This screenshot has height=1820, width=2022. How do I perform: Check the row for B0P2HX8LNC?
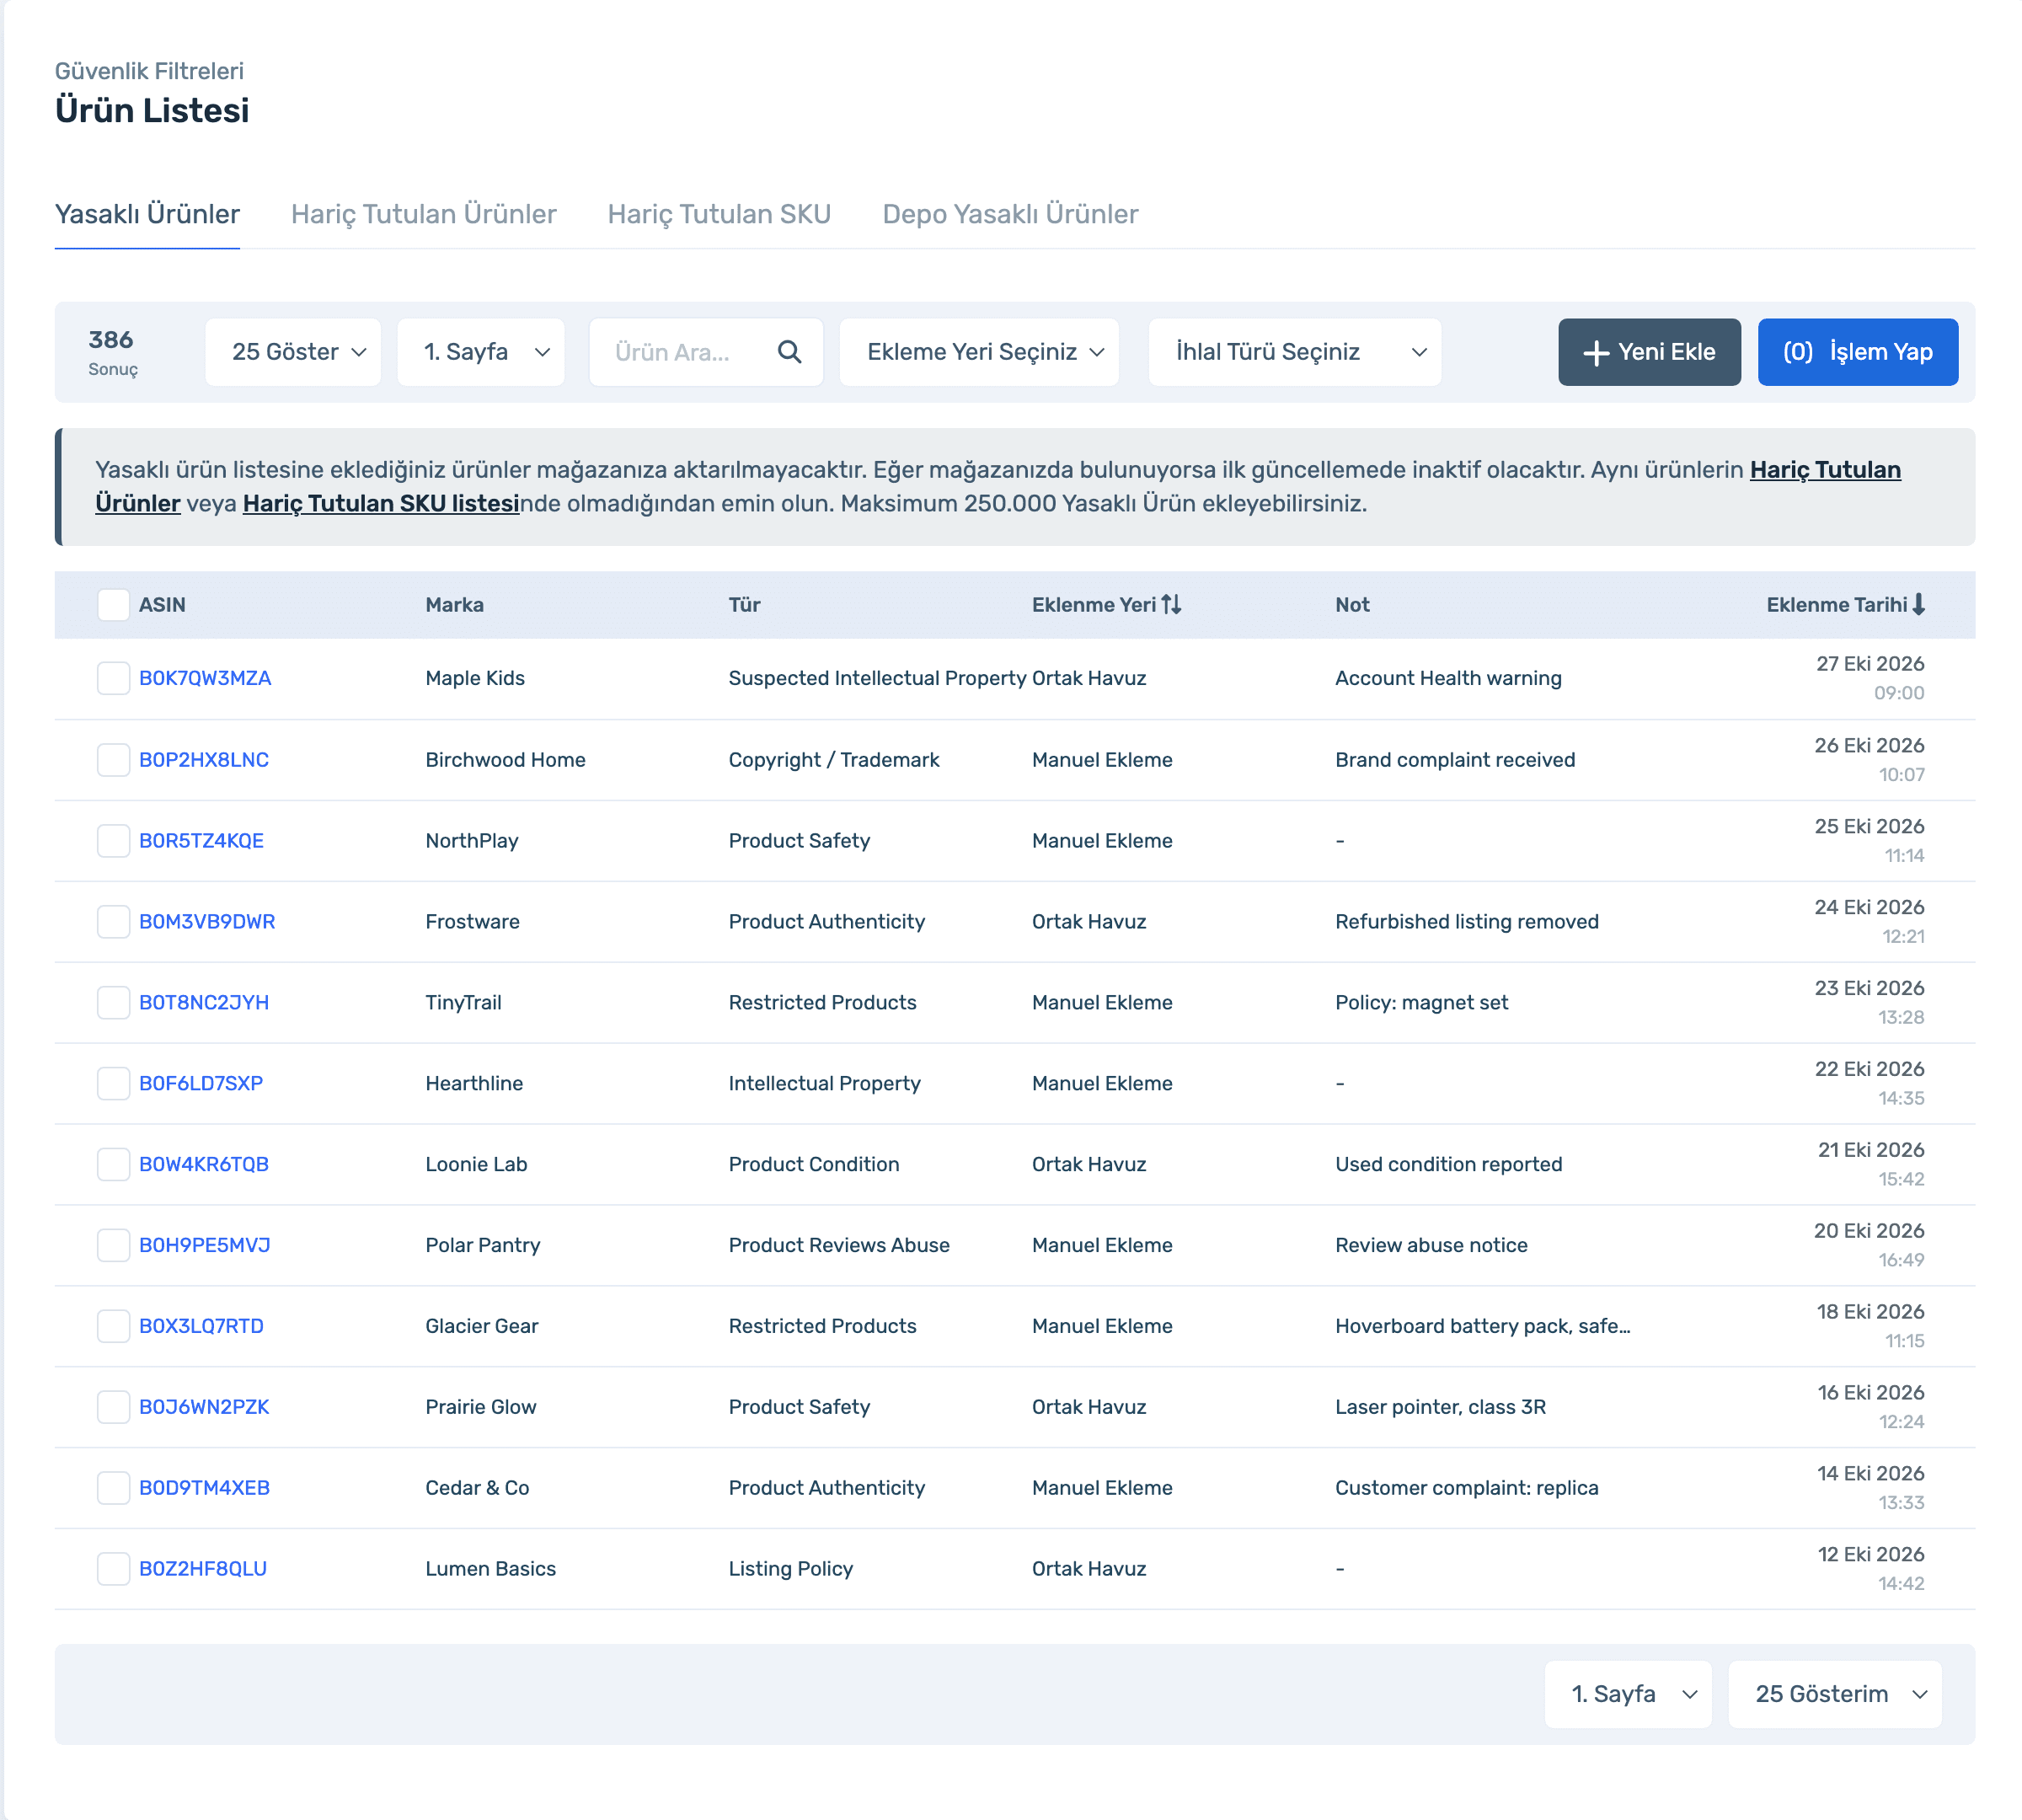[x=113, y=759]
